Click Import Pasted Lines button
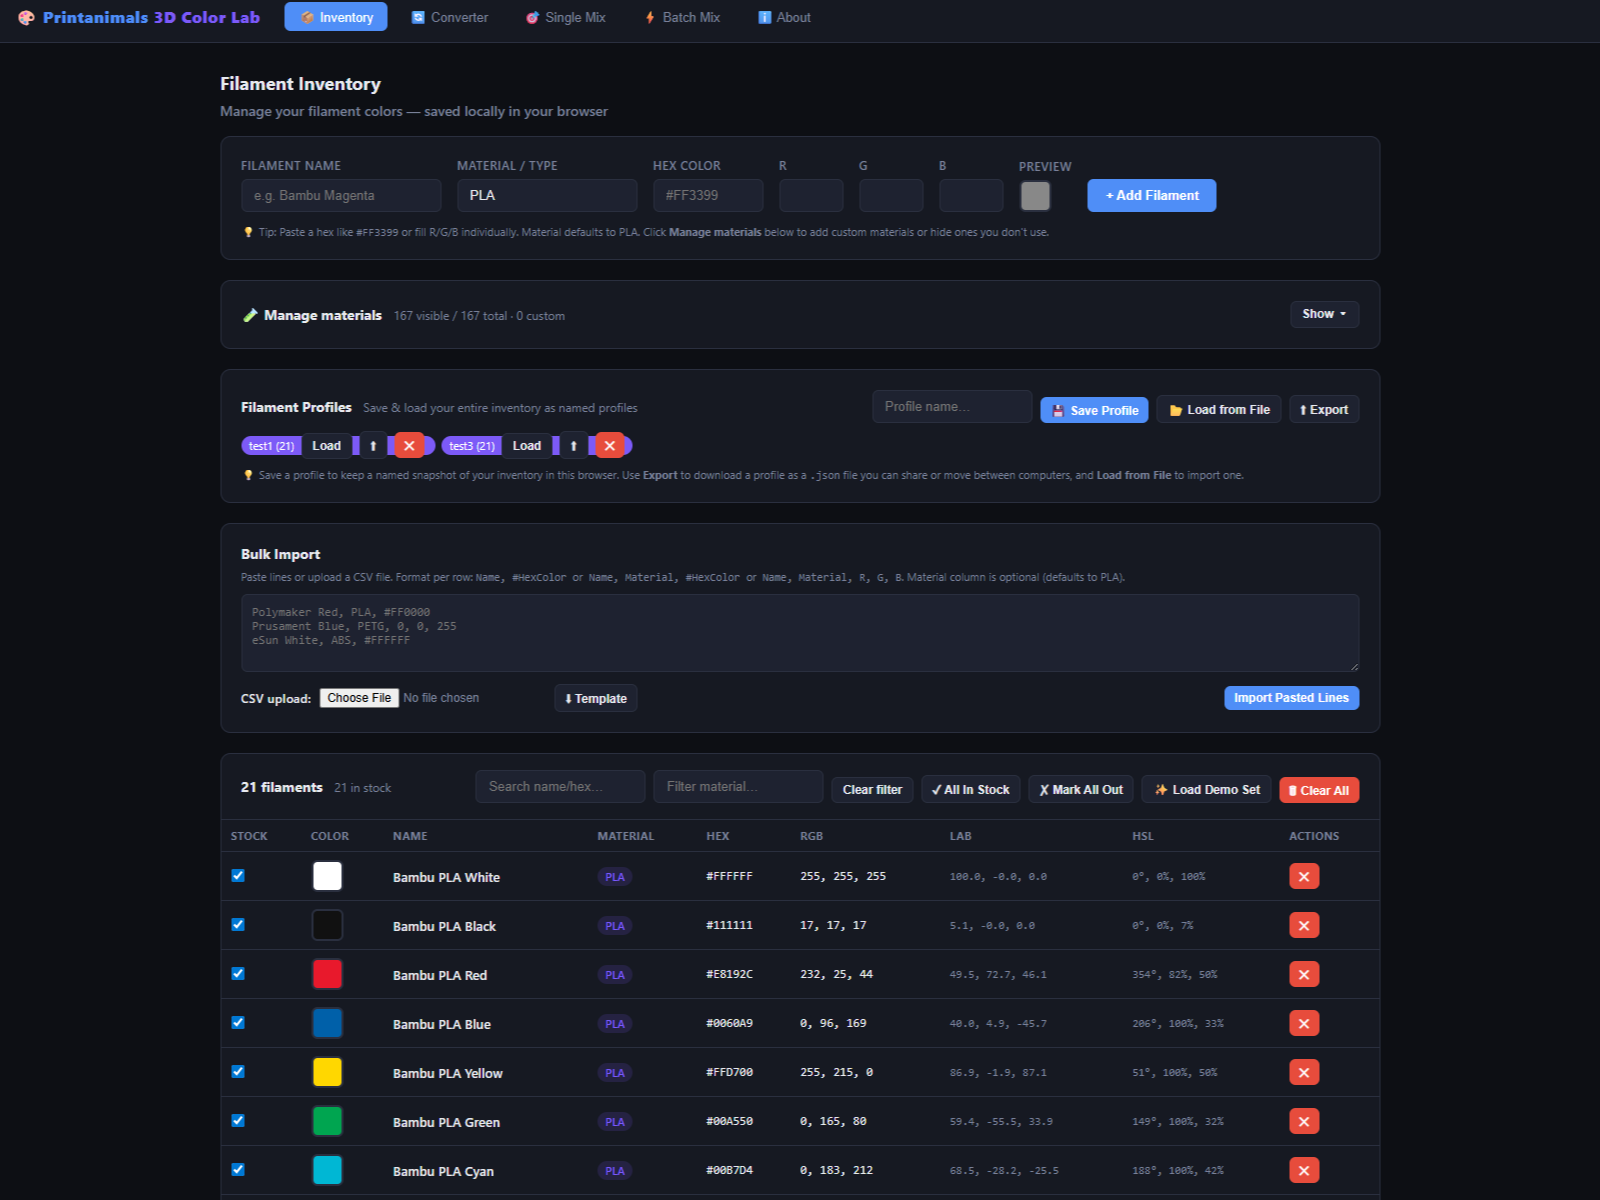The width and height of the screenshot is (1600, 1200). (1291, 698)
